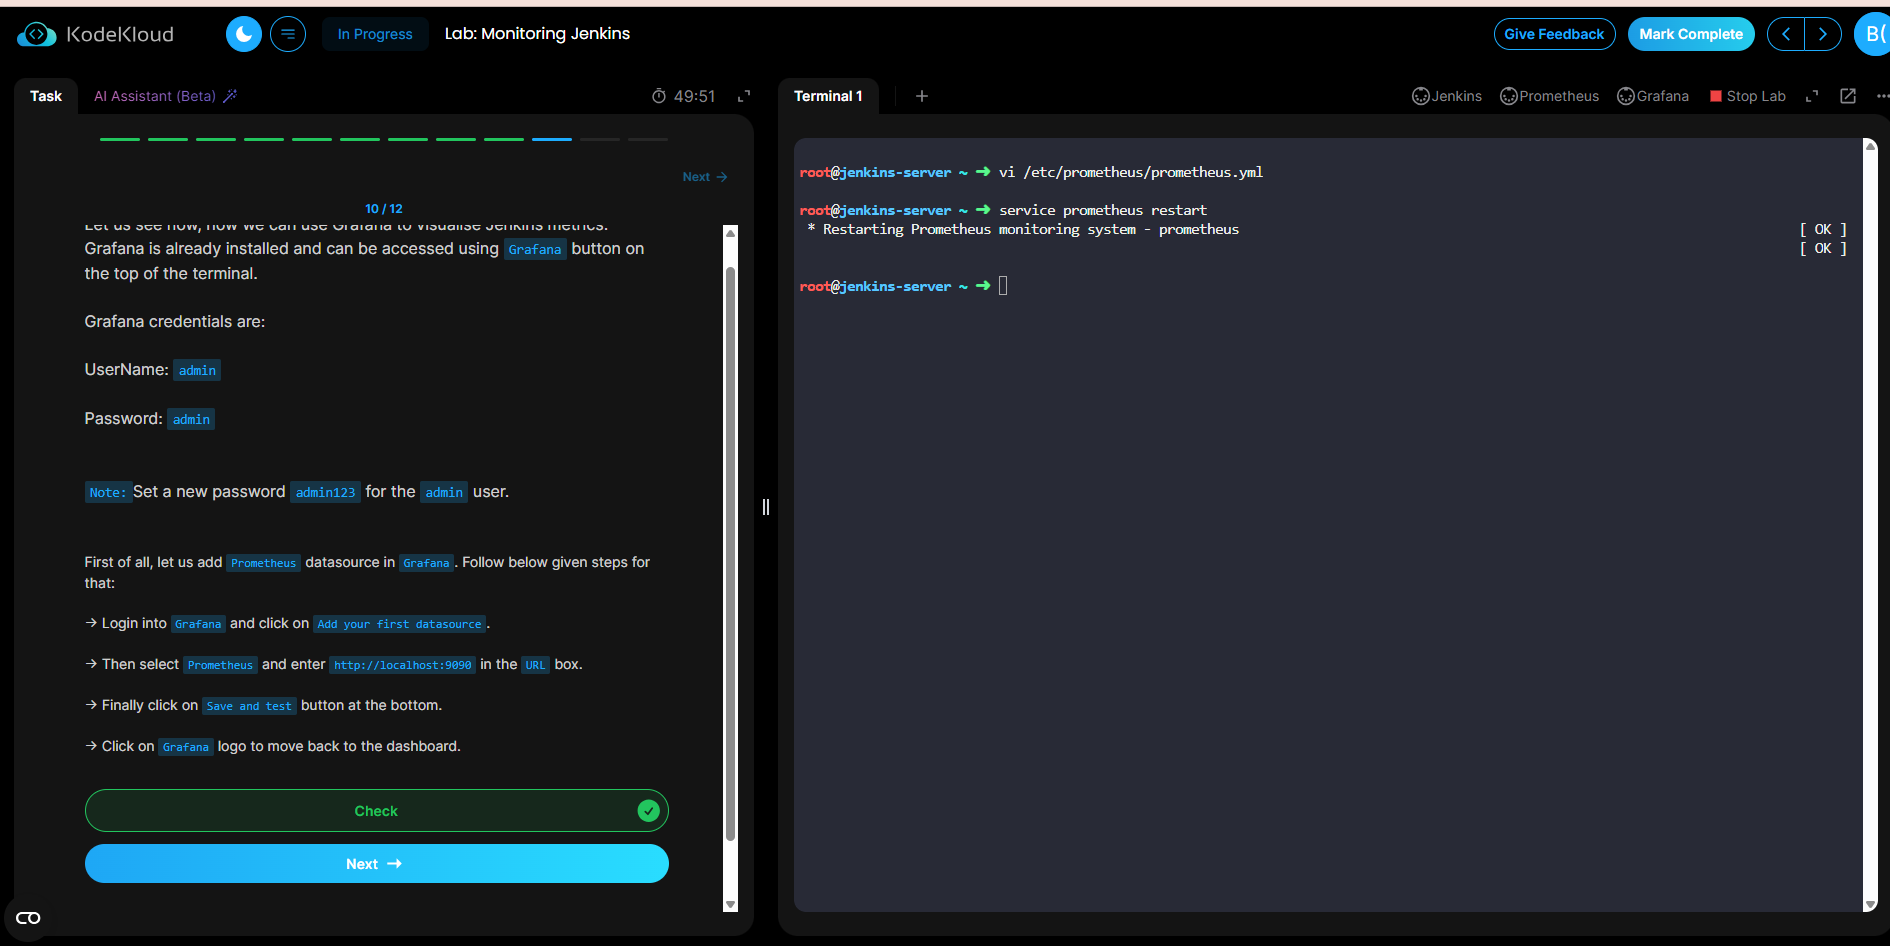Click Stop Lab button
The image size is (1890, 946).
click(1748, 96)
